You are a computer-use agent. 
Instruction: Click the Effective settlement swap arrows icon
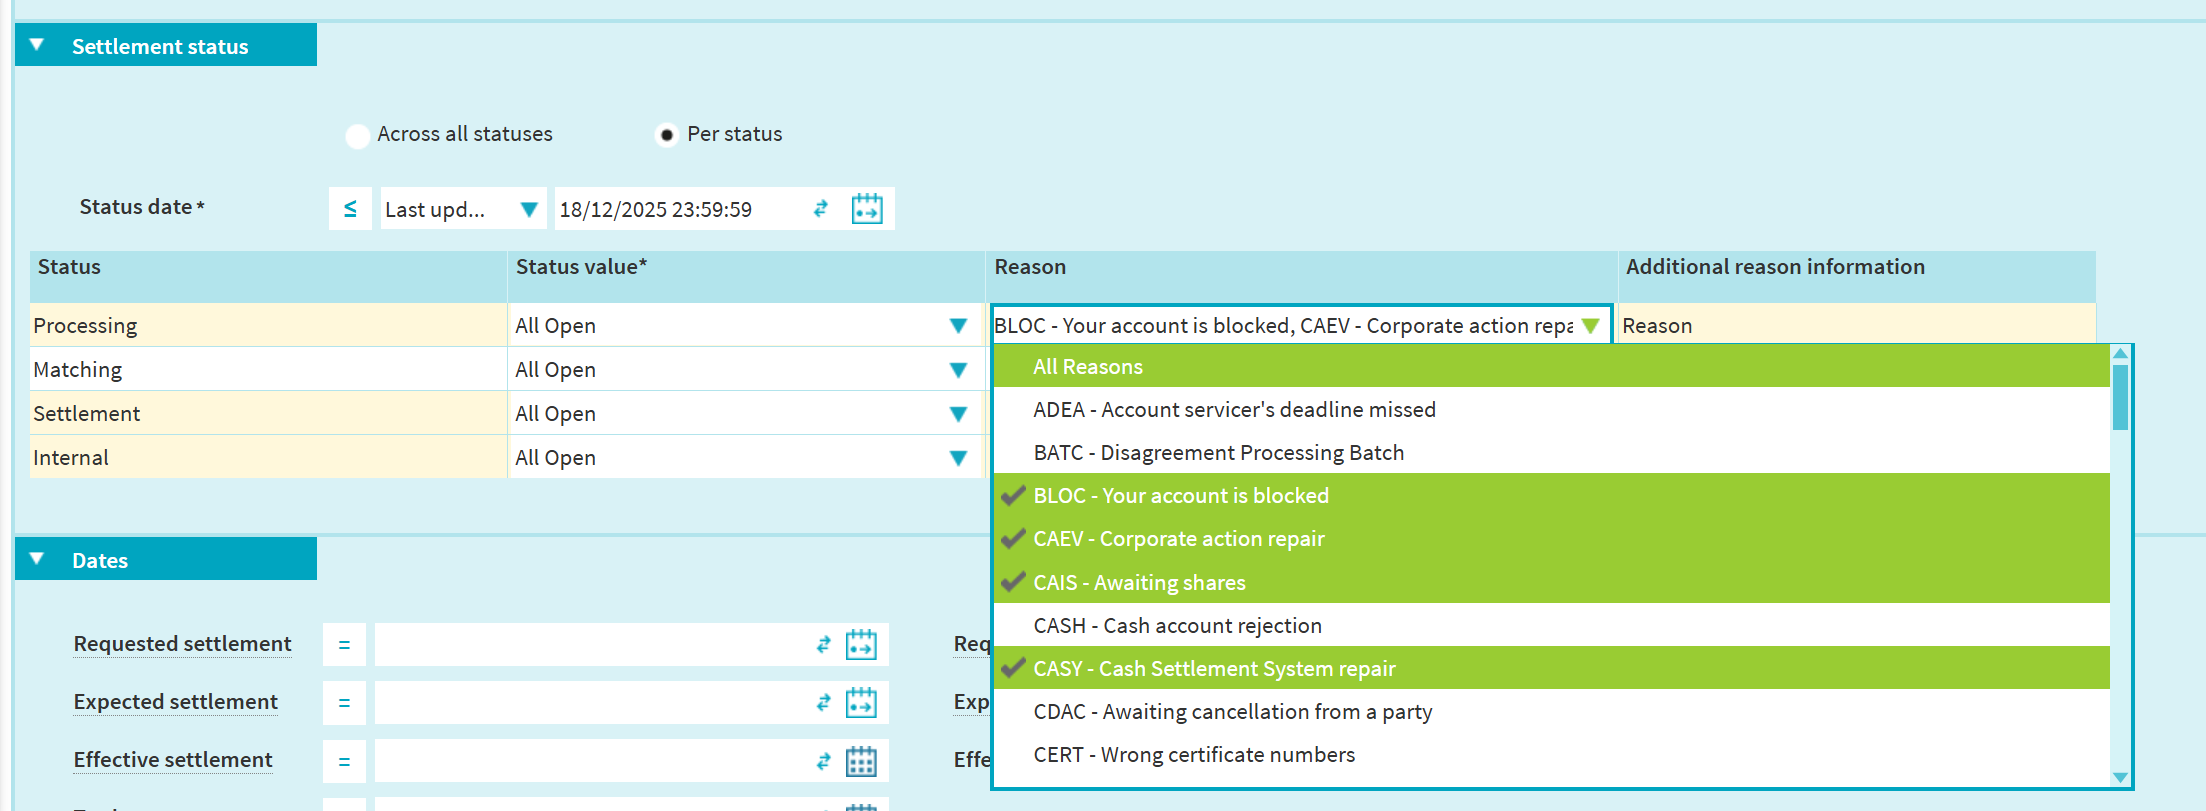(x=823, y=761)
